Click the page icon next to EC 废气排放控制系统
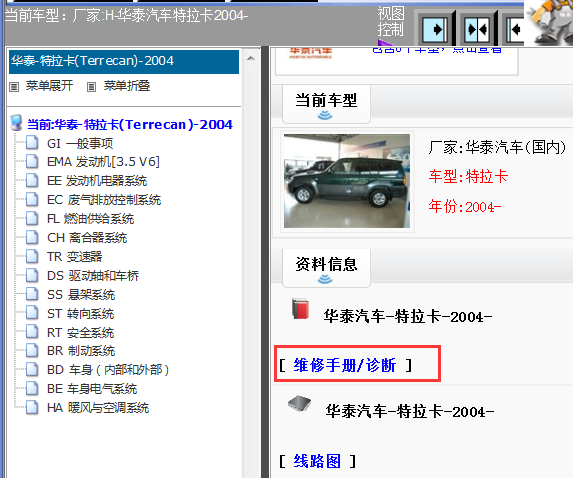The width and height of the screenshot is (573, 478). [32, 199]
